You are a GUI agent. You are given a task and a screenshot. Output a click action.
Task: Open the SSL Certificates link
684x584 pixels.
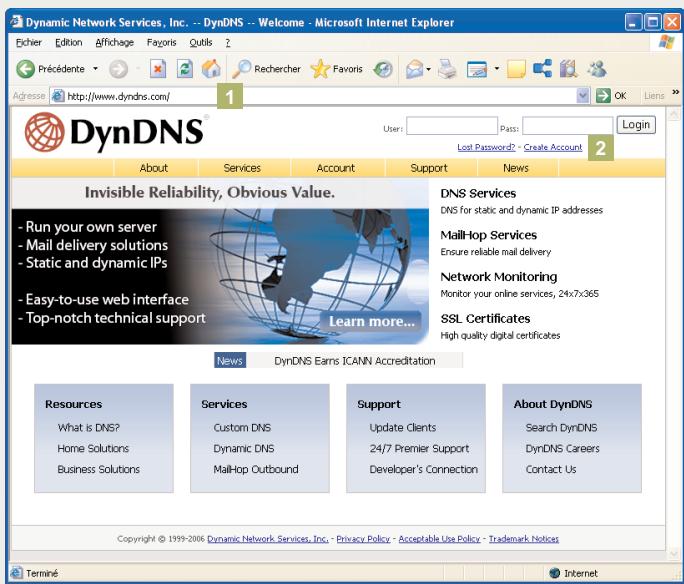click(x=485, y=319)
